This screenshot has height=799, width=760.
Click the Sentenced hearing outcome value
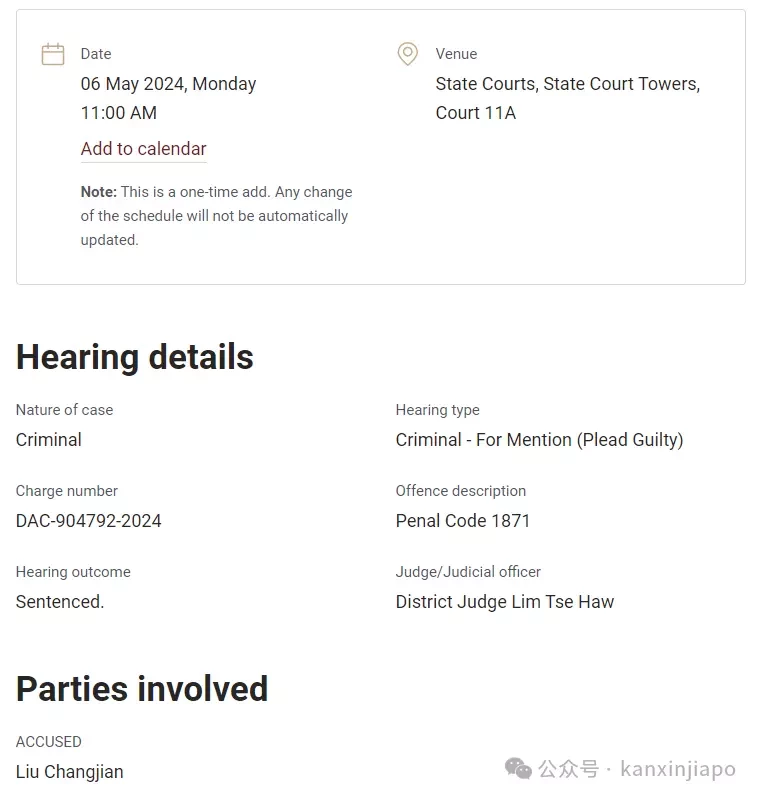60,602
